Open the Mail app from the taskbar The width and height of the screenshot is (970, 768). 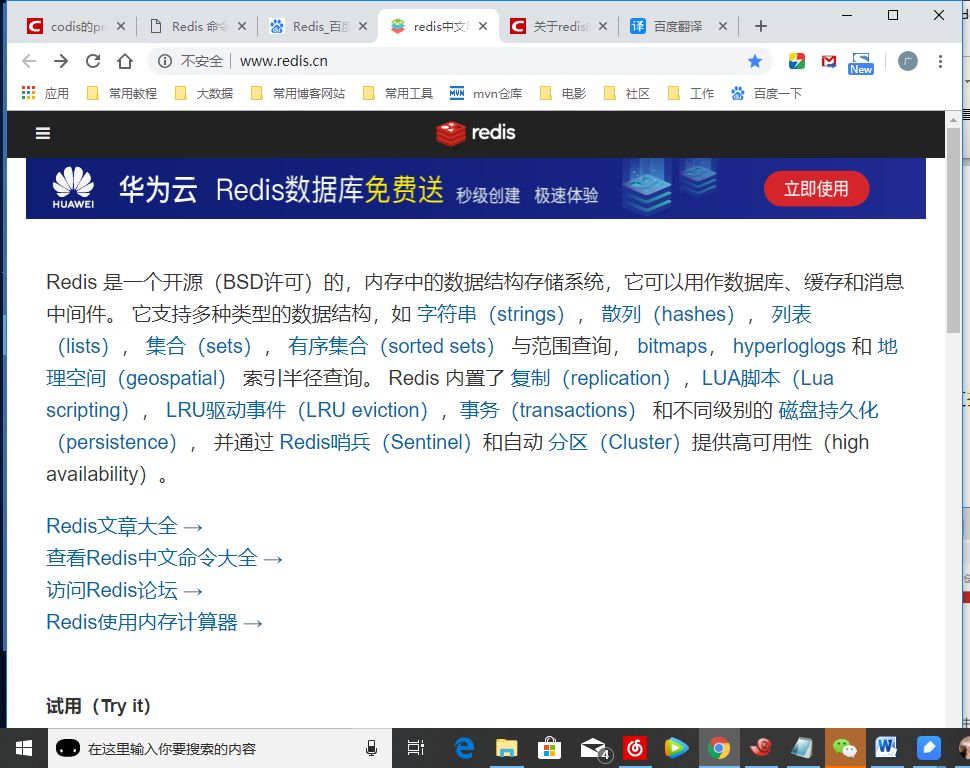tap(595, 749)
